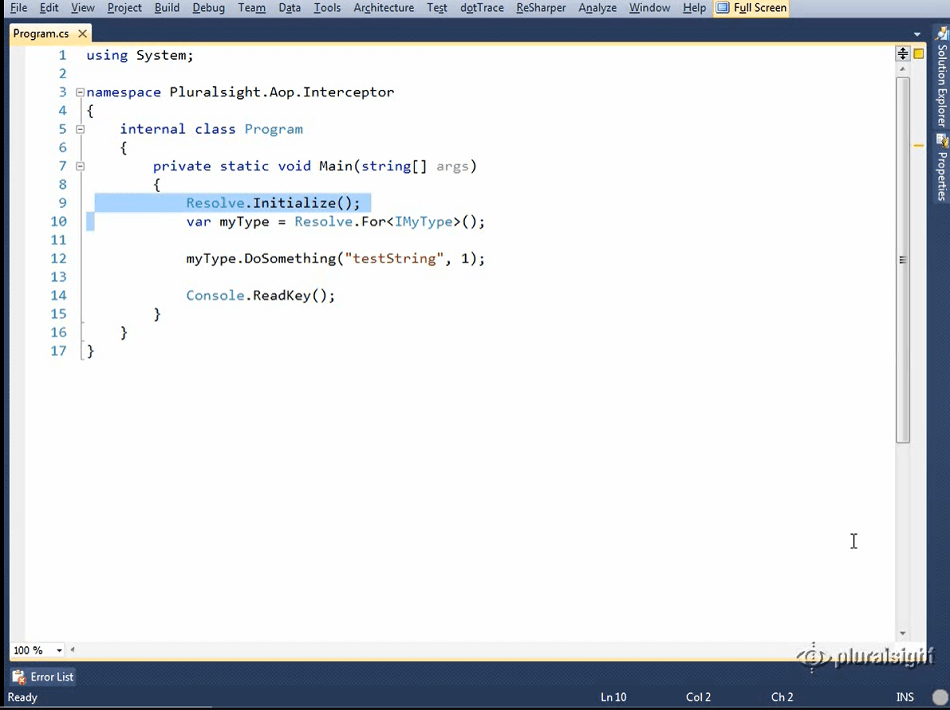The height and width of the screenshot is (710, 950).
Task: Open the Project menu
Action: point(124,8)
